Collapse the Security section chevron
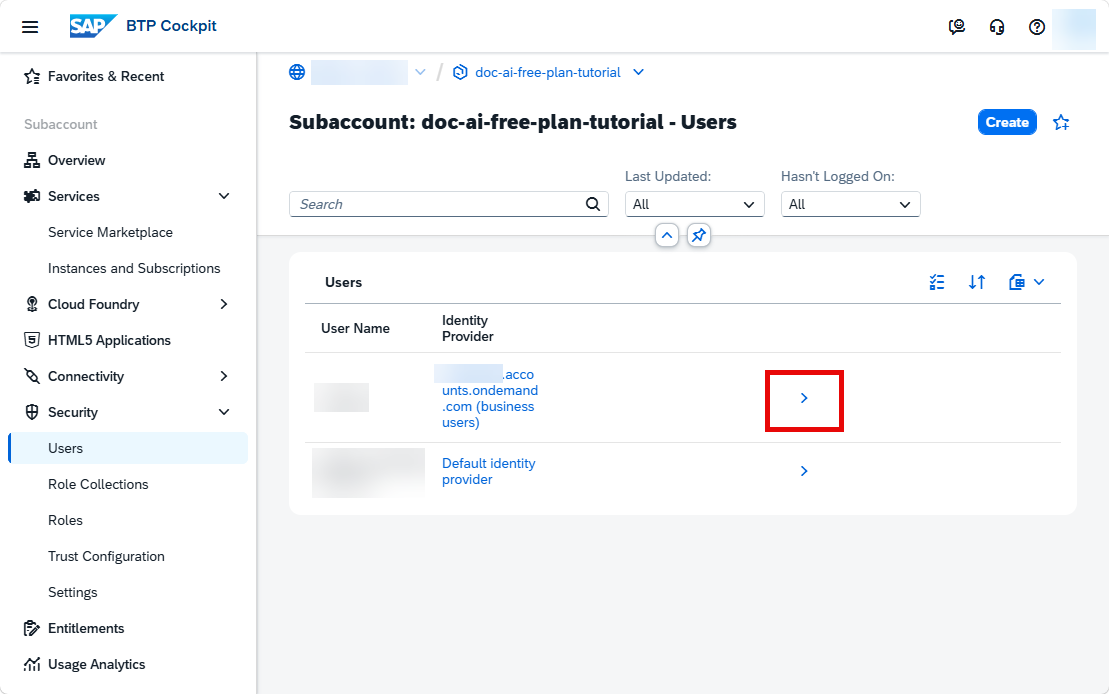Image resolution: width=1109 pixels, height=694 pixels. pos(224,412)
